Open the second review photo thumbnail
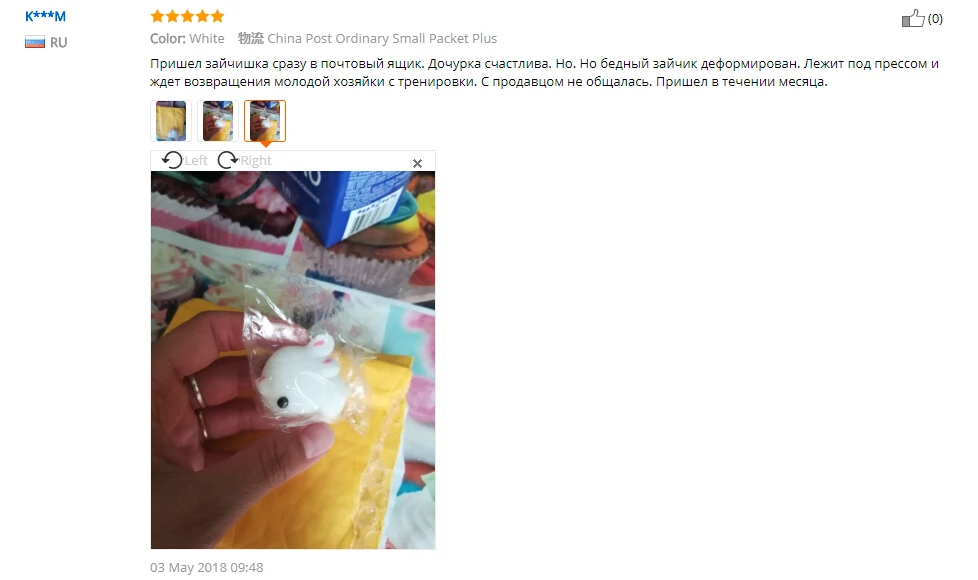 pos(218,120)
